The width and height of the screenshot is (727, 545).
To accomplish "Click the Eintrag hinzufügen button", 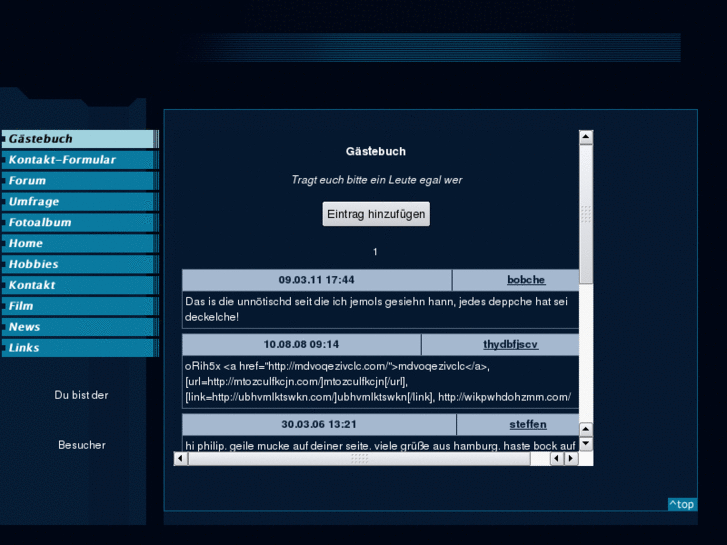I will click(376, 214).
